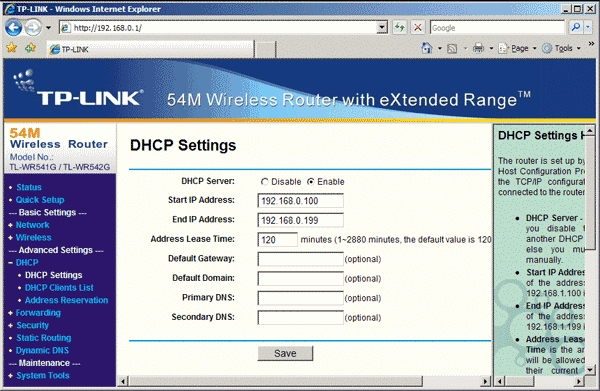The image size is (600, 391).
Task: Click the Google search box
Action: tap(497, 28)
